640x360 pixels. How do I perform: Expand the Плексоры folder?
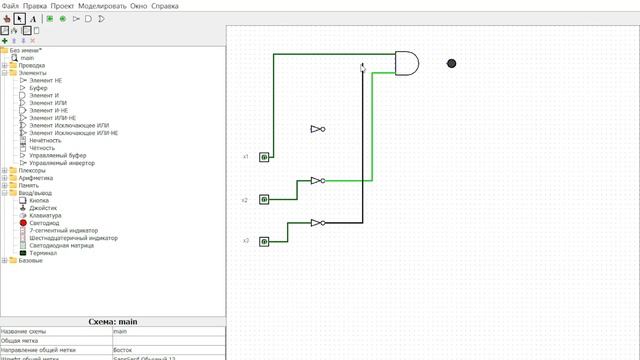(x=4, y=171)
